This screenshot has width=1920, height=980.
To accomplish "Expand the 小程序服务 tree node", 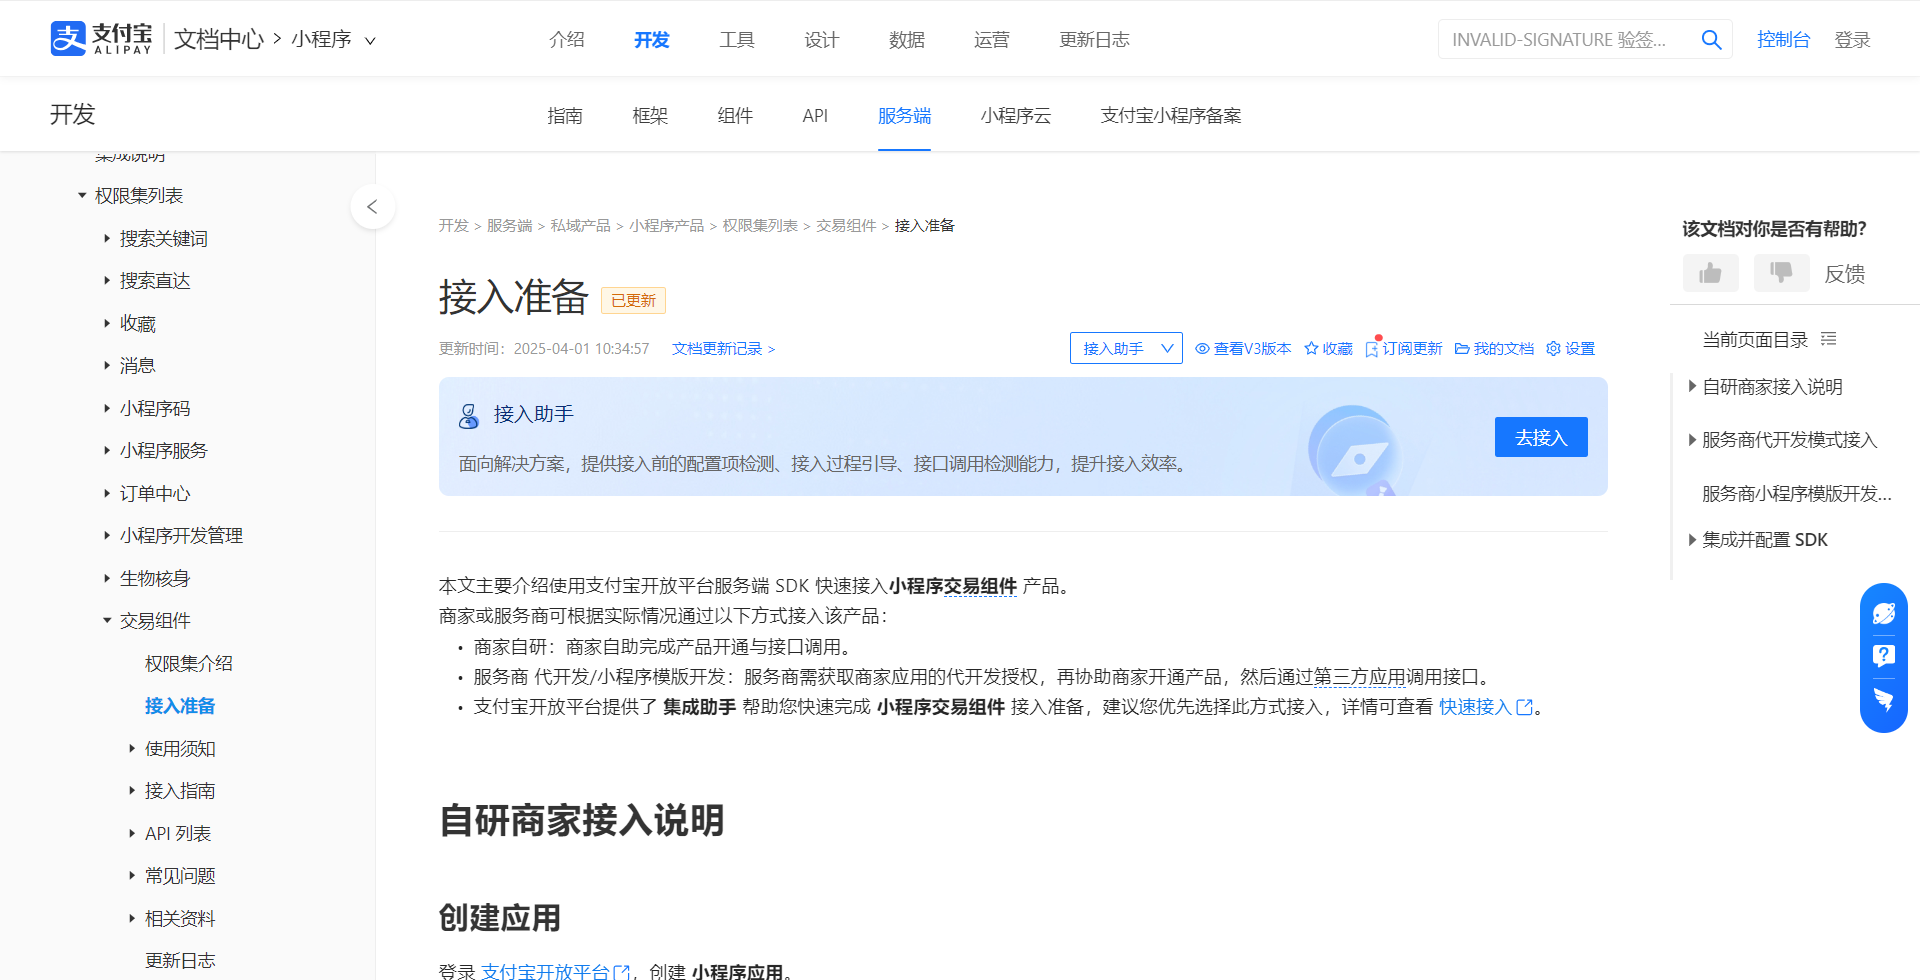I will click(107, 450).
